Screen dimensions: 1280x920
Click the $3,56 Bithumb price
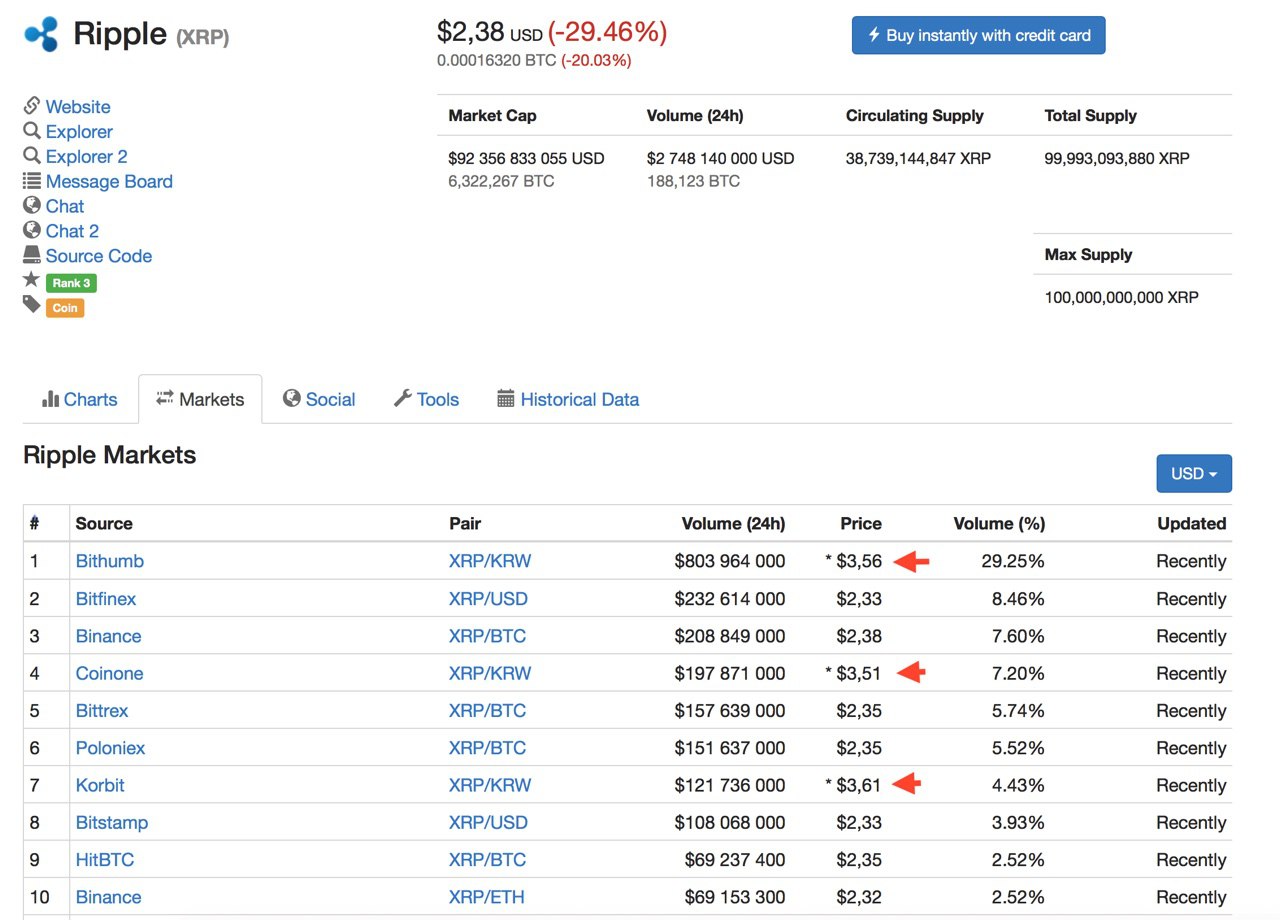coord(859,561)
